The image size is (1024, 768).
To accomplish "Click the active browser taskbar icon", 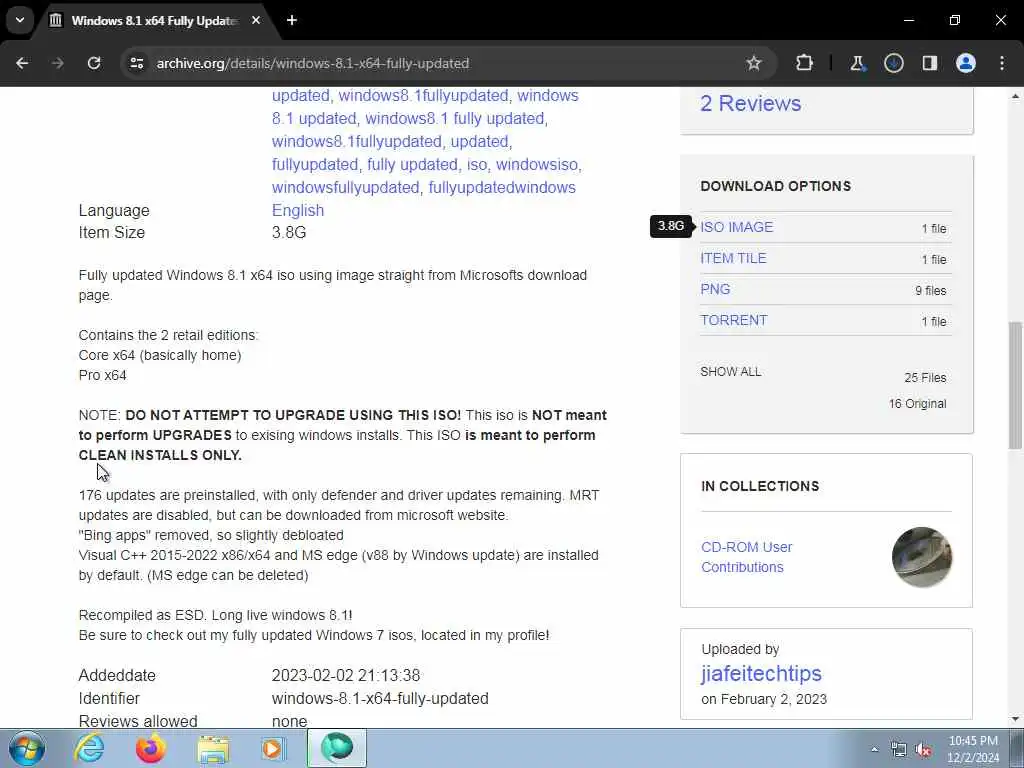I will click(337, 748).
